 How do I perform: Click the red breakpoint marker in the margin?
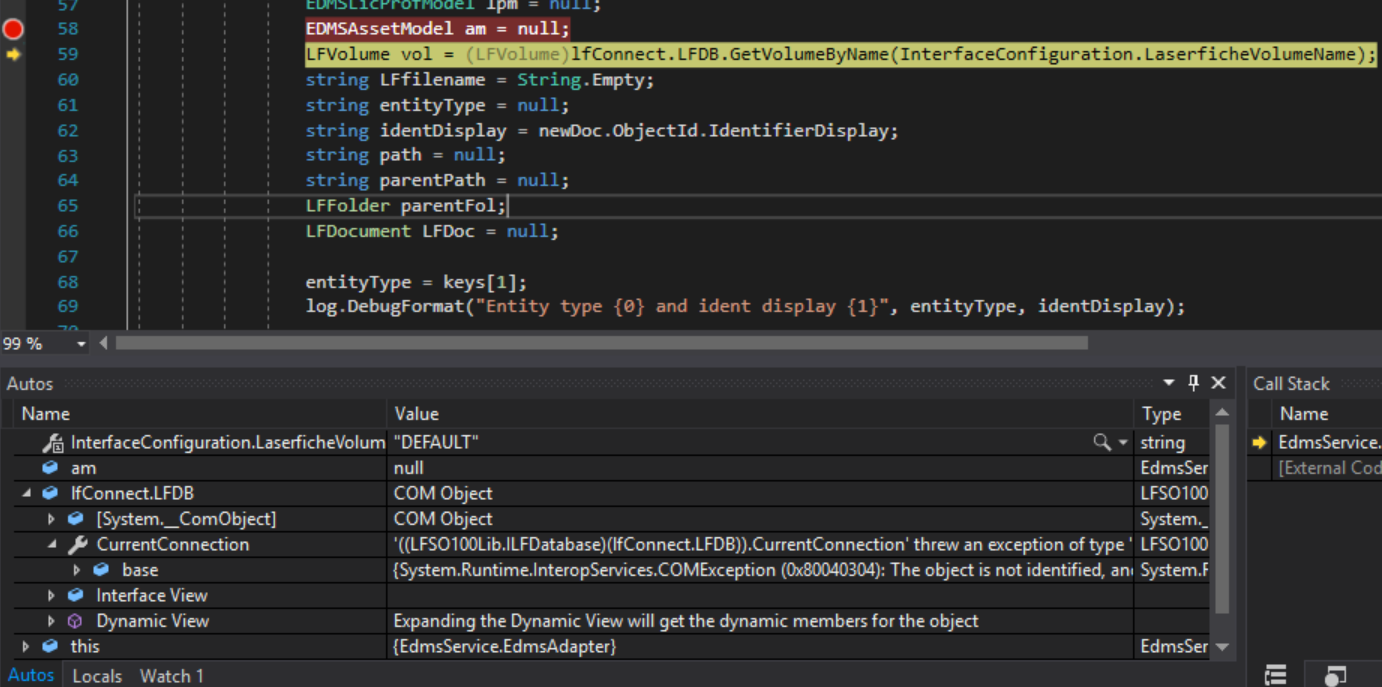pyautogui.click(x=13, y=29)
